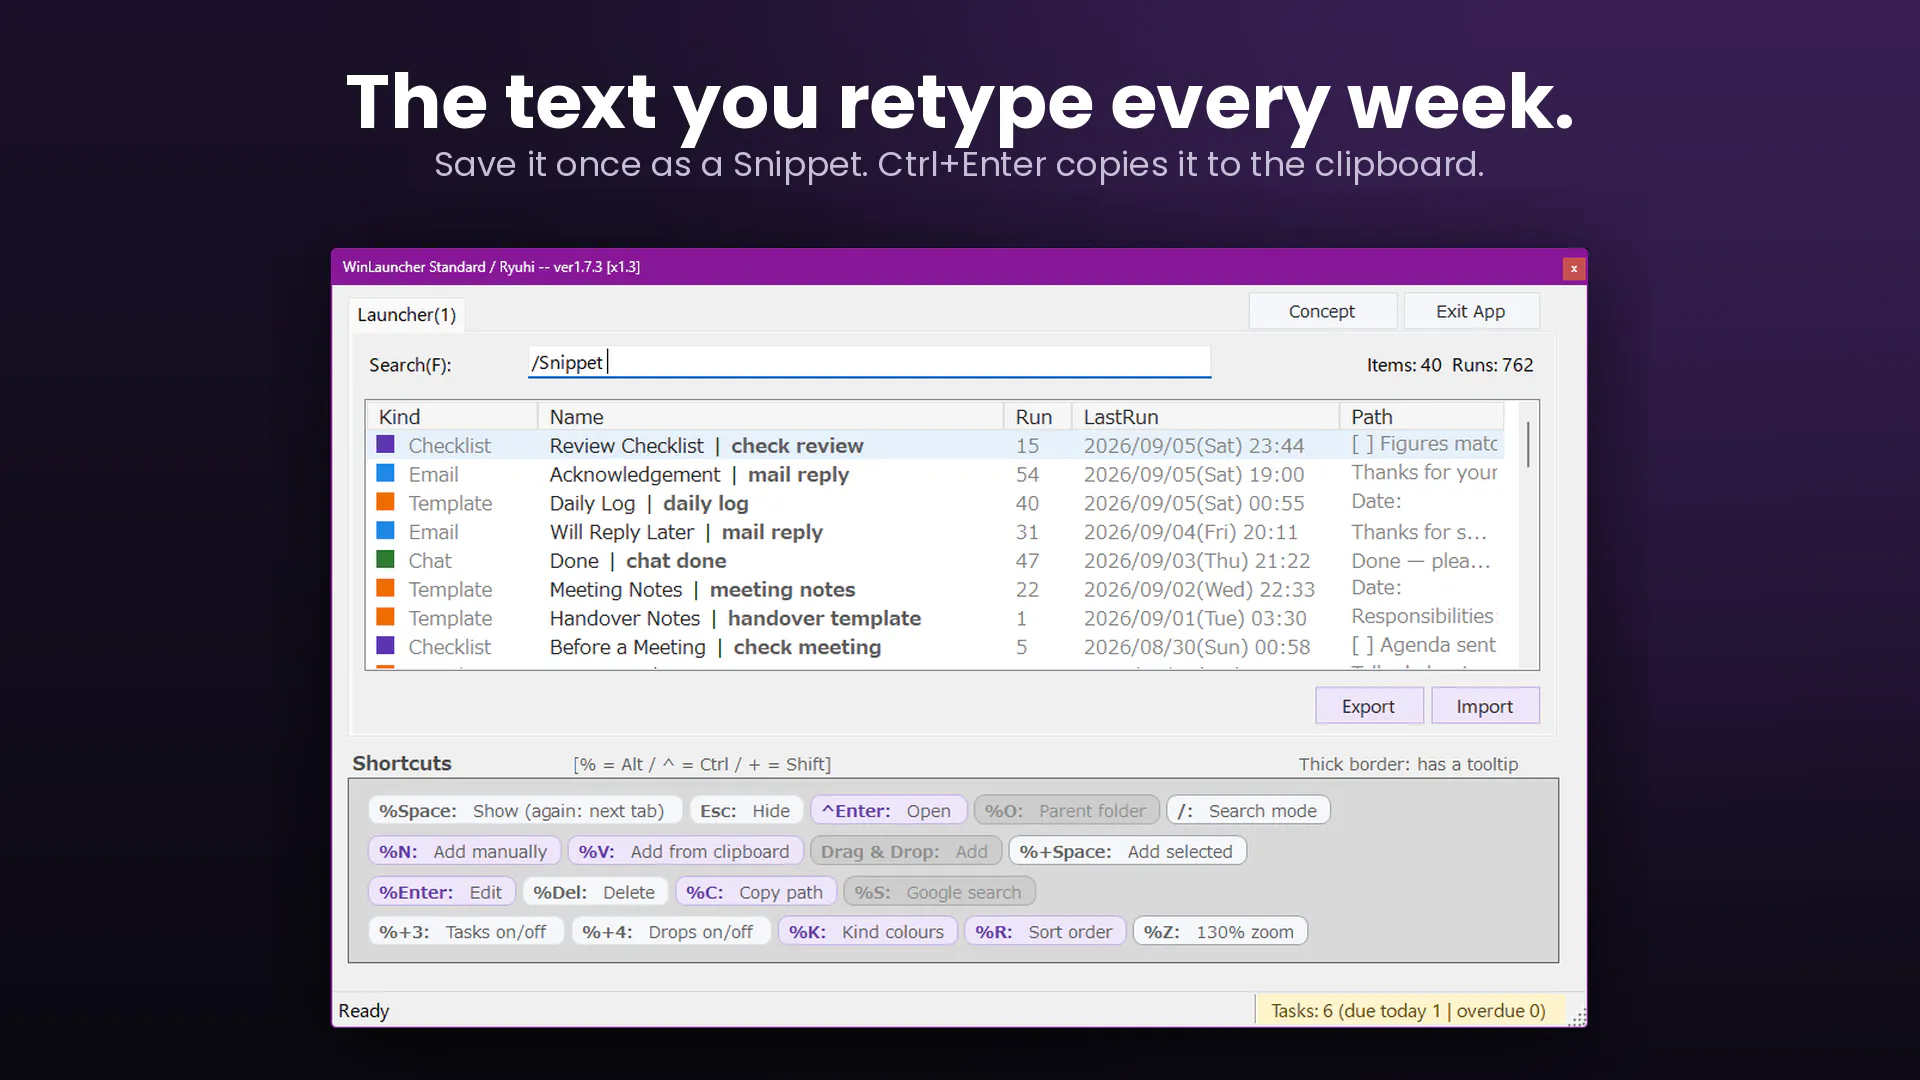Screen dimensions: 1920x1080
Task: Click the blue Kind square for Acknowledgement
Action: 385,473
